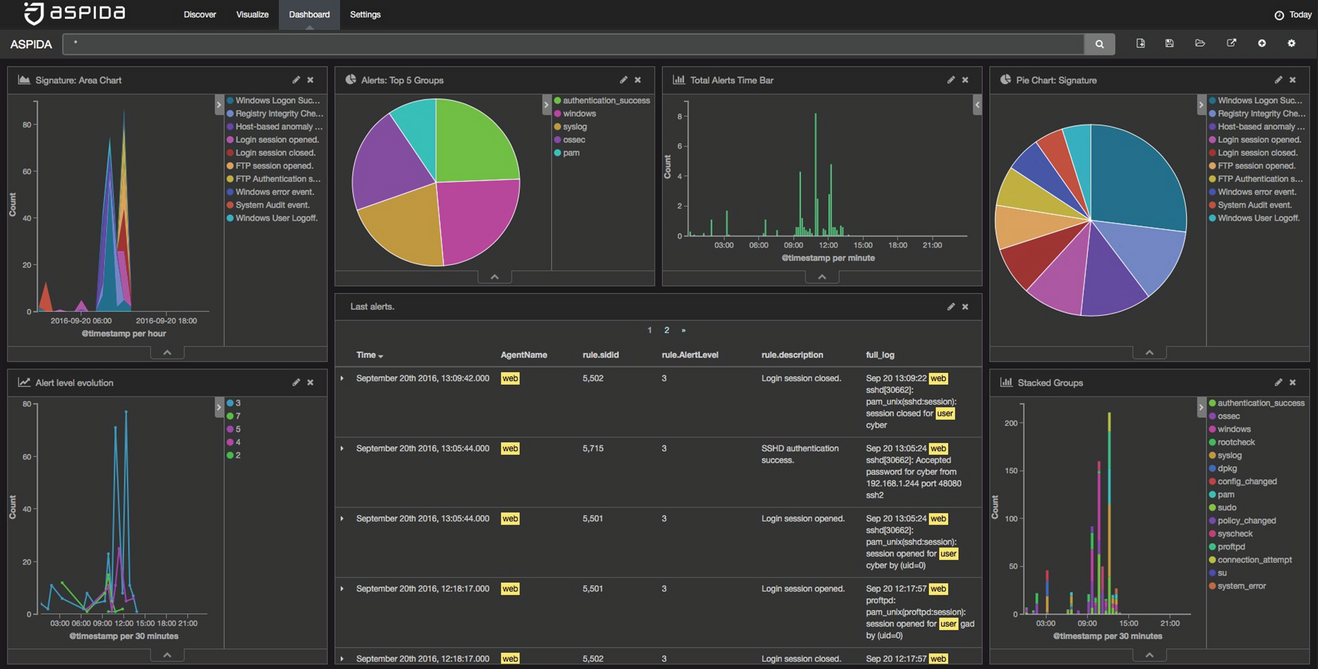Toggle legend of Alerts: Top 5 Groups
1318x669 pixels.
(x=547, y=104)
